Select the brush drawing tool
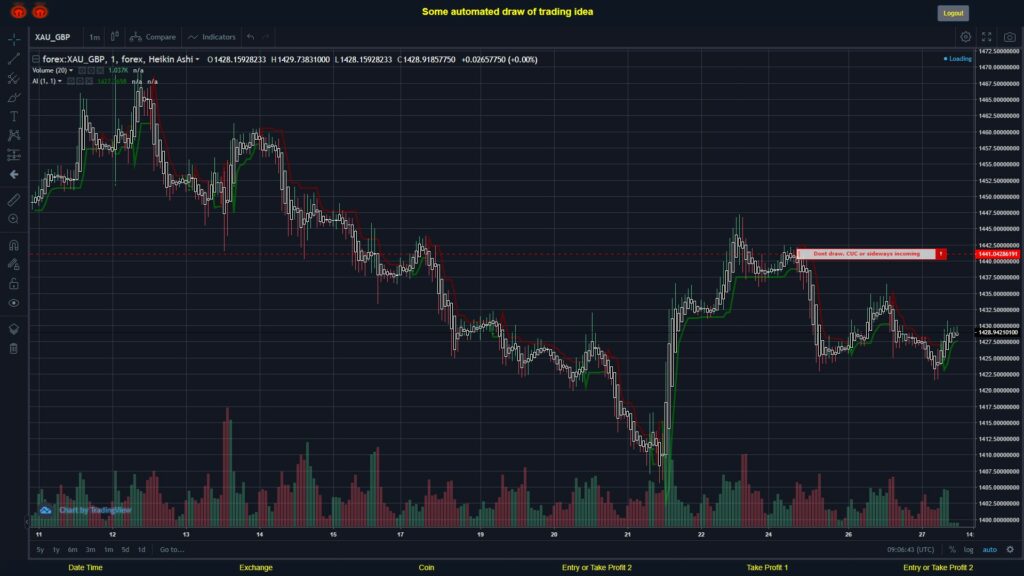 pos(14,97)
